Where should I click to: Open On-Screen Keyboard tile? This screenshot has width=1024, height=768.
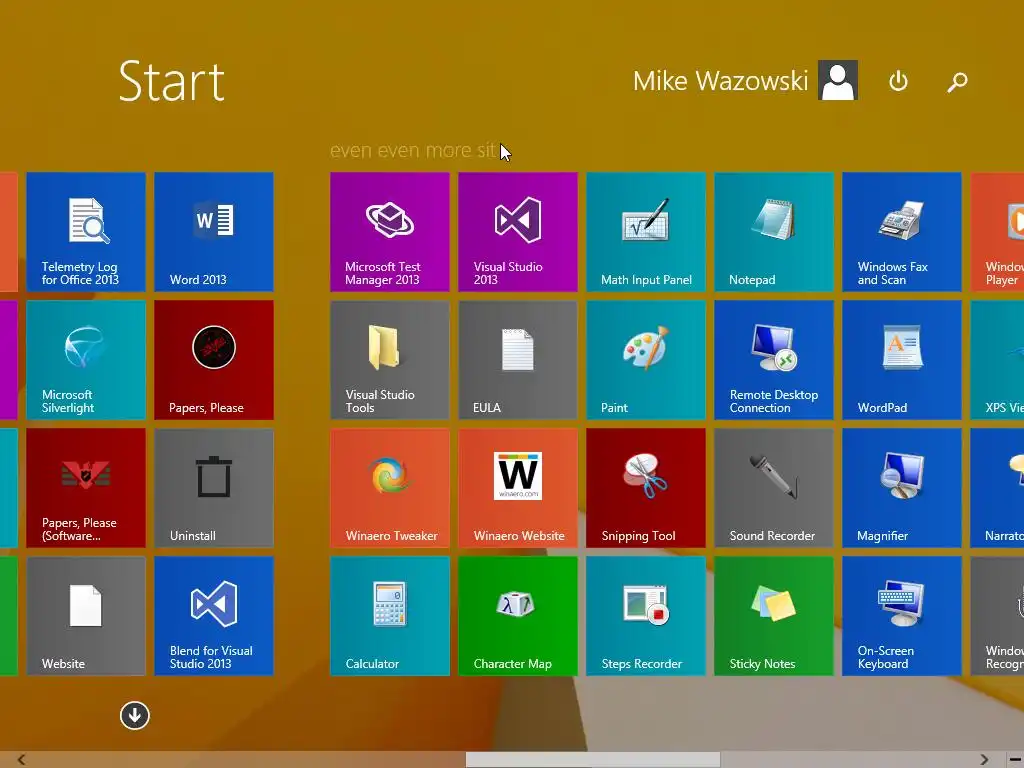(902, 616)
